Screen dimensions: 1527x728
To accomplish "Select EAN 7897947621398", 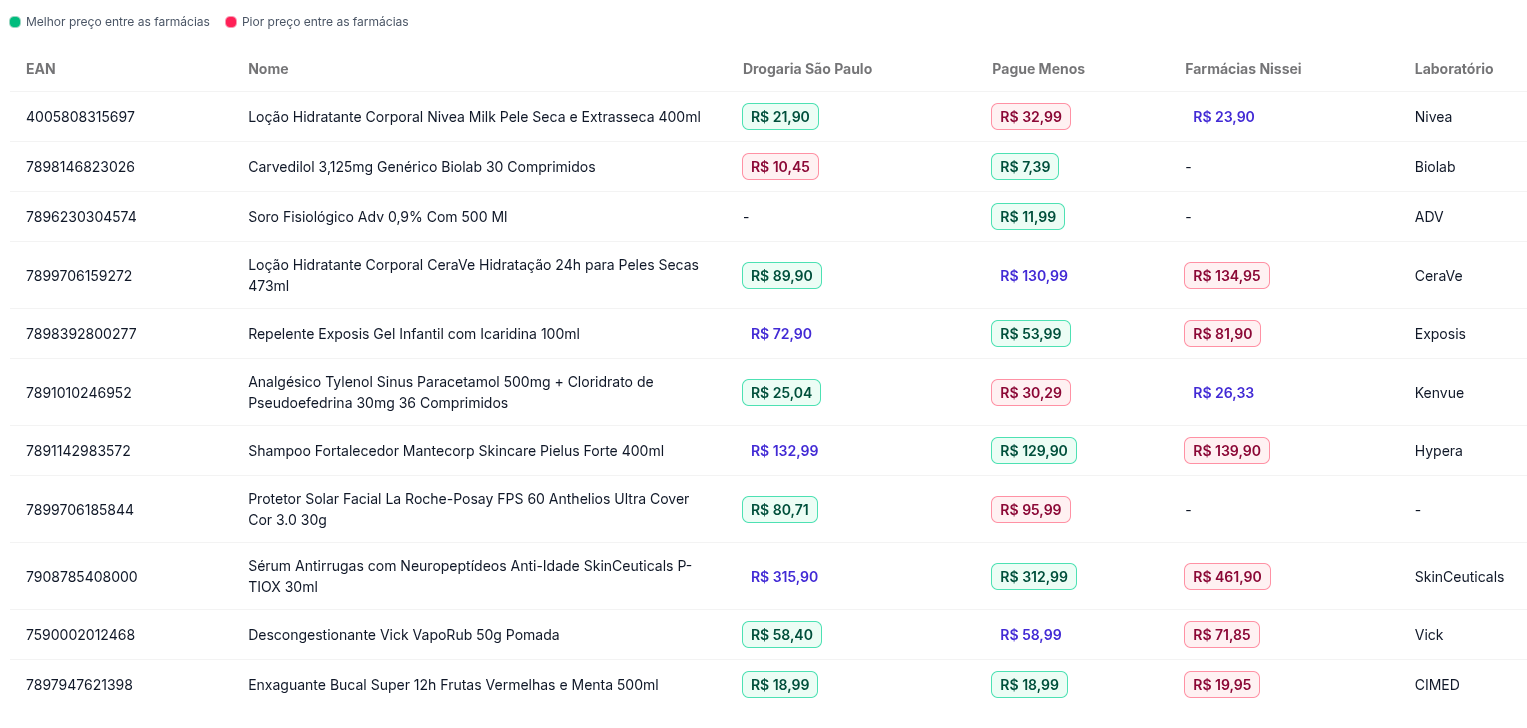I will (x=79, y=685).
